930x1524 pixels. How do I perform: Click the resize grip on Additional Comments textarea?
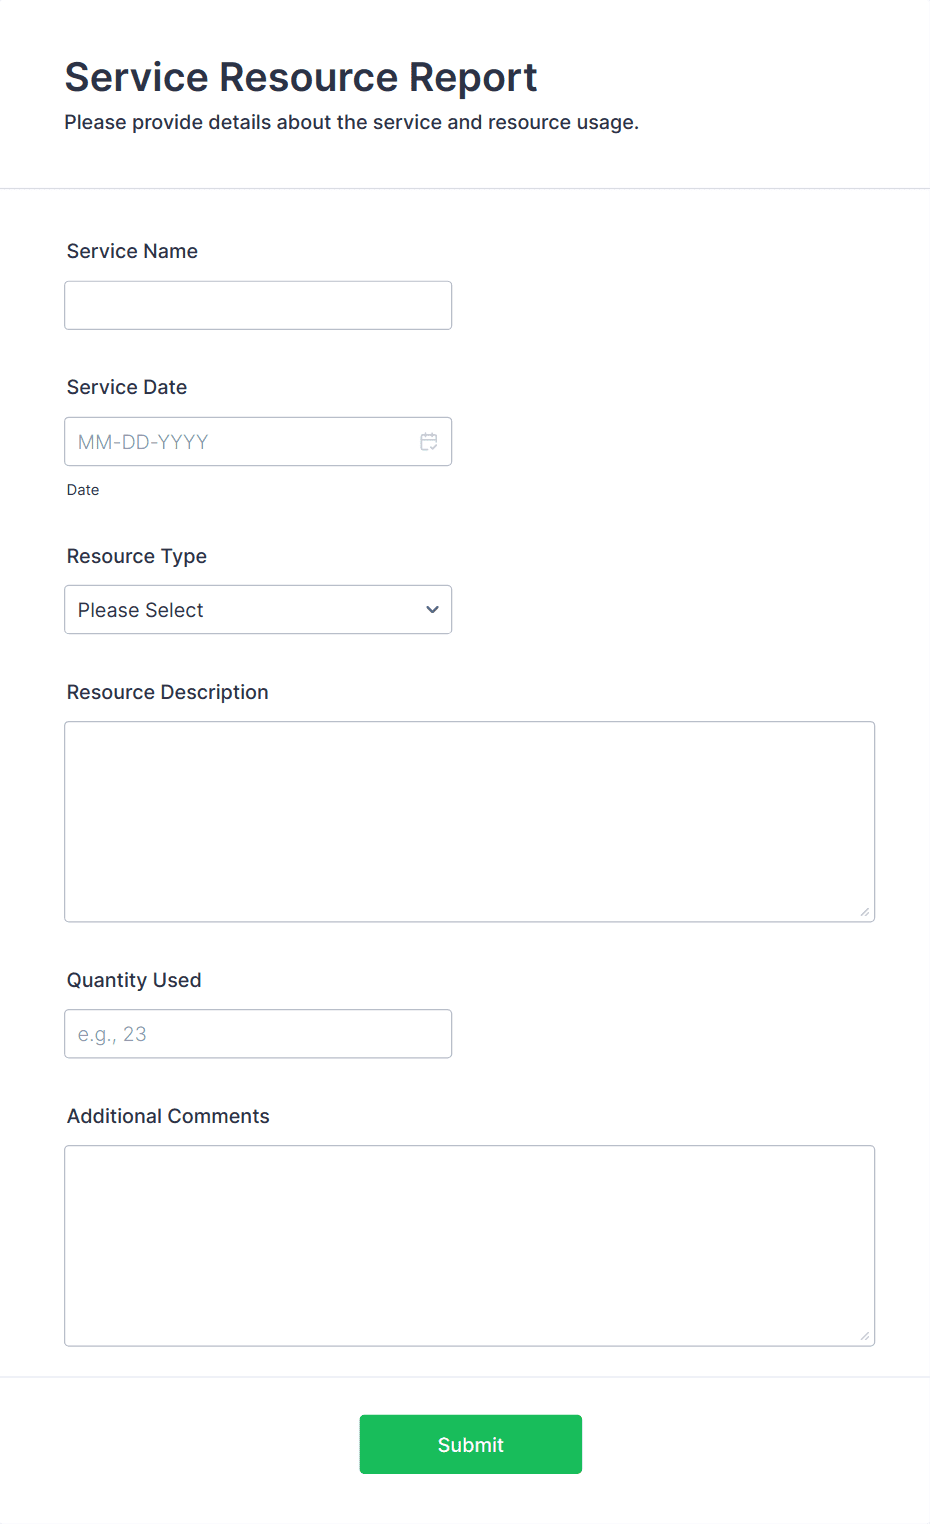click(x=864, y=1335)
